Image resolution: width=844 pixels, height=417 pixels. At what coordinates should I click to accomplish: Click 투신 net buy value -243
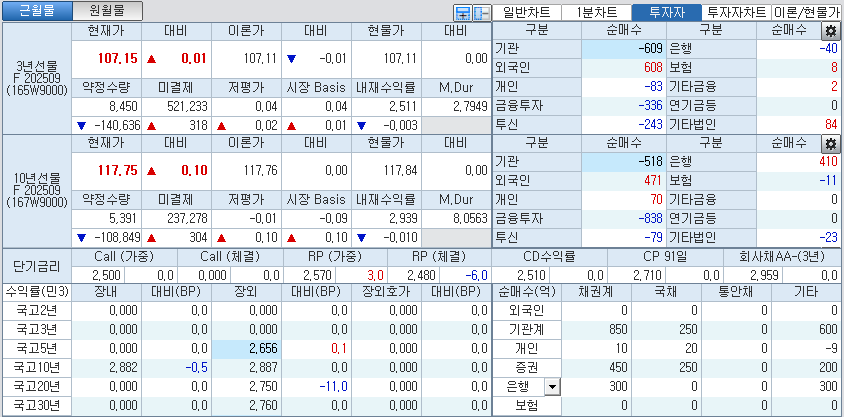pos(650,125)
